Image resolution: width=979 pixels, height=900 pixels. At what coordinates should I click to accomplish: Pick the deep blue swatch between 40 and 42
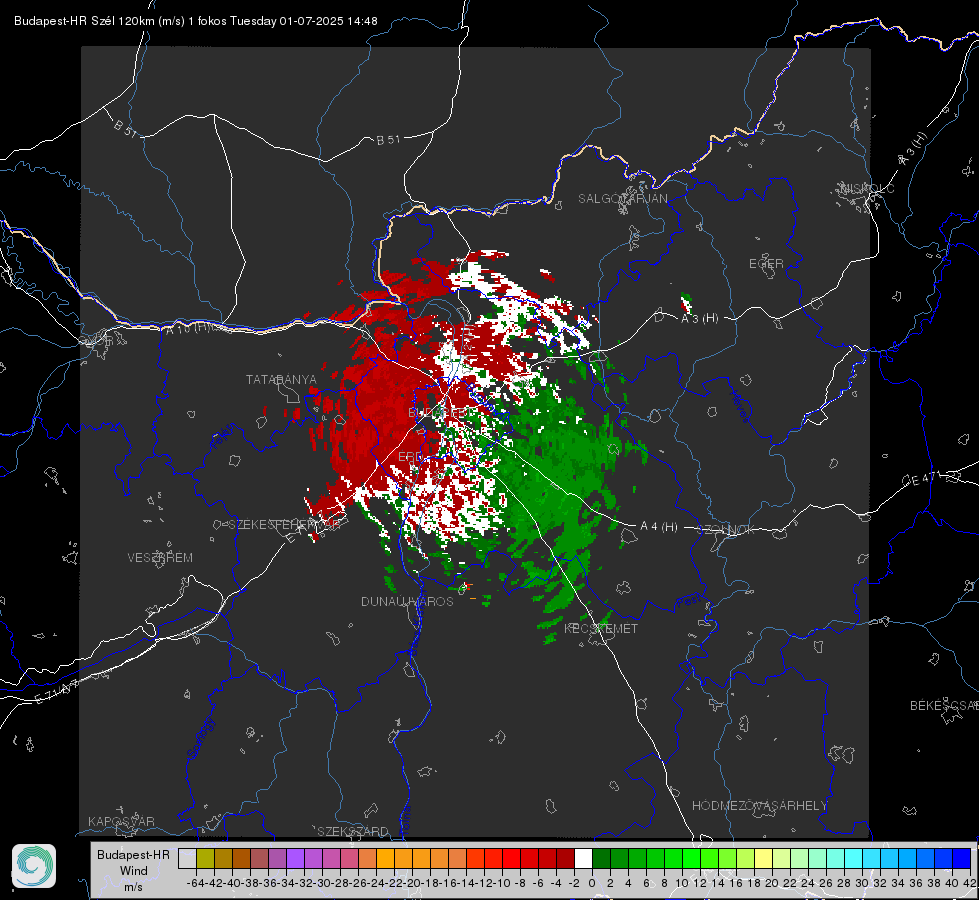961,859
